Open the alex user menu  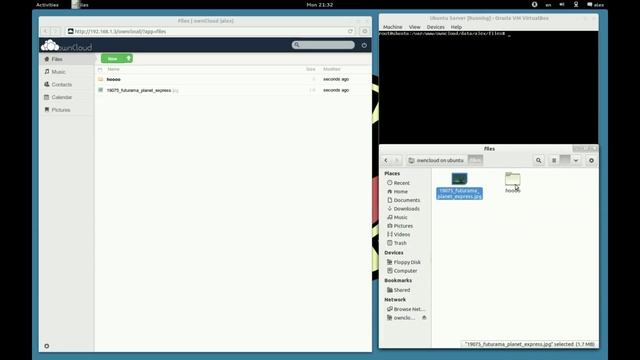tap(596, 5)
